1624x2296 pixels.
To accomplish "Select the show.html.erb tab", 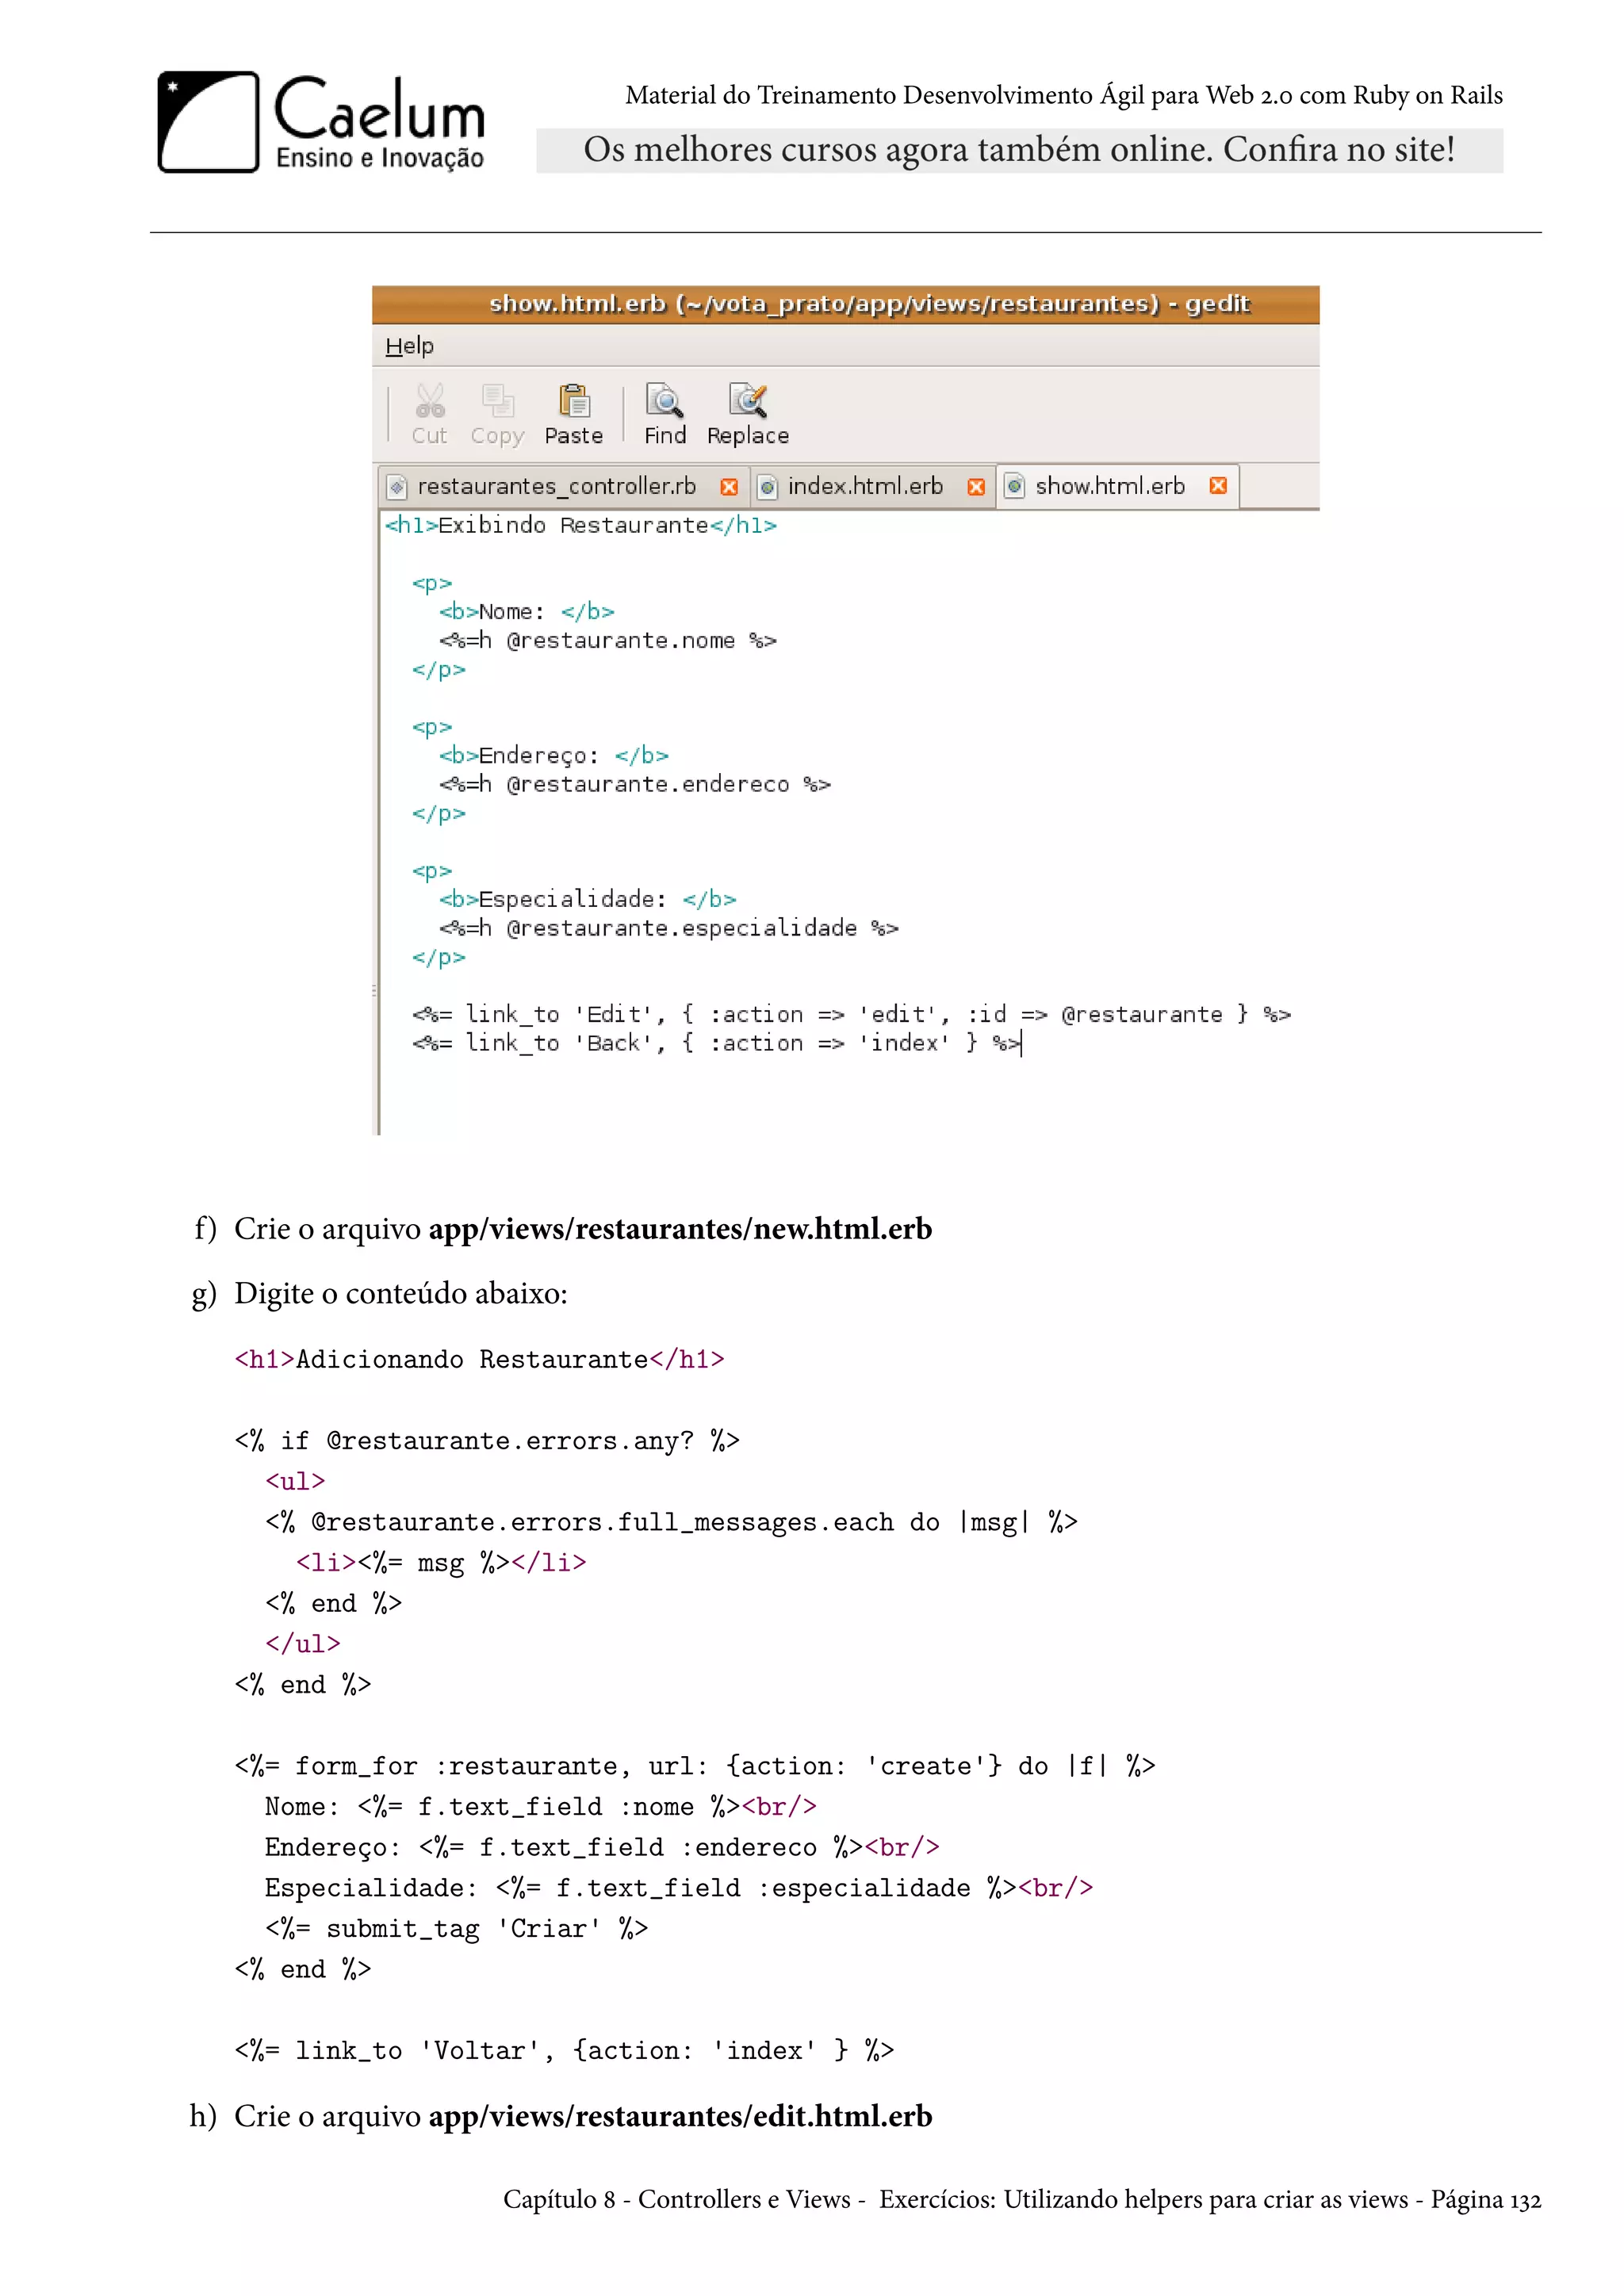I will click(x=1110, y=487).
